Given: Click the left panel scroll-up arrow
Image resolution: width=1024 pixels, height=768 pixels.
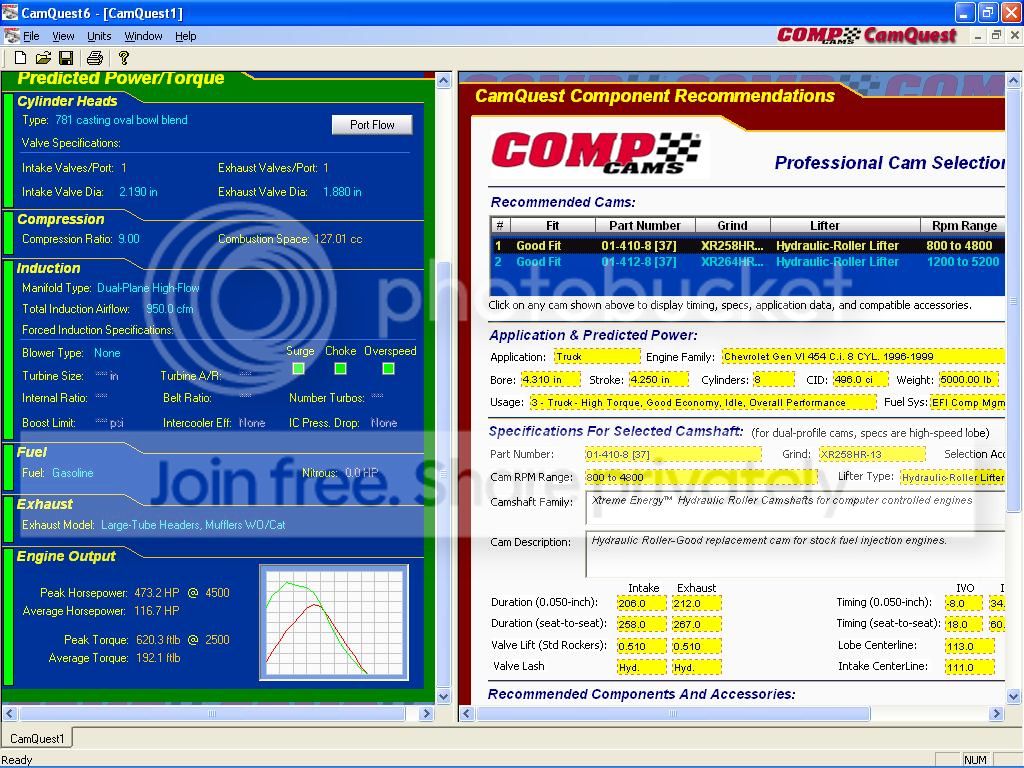Looking at the screenshot, I should 443,81.
